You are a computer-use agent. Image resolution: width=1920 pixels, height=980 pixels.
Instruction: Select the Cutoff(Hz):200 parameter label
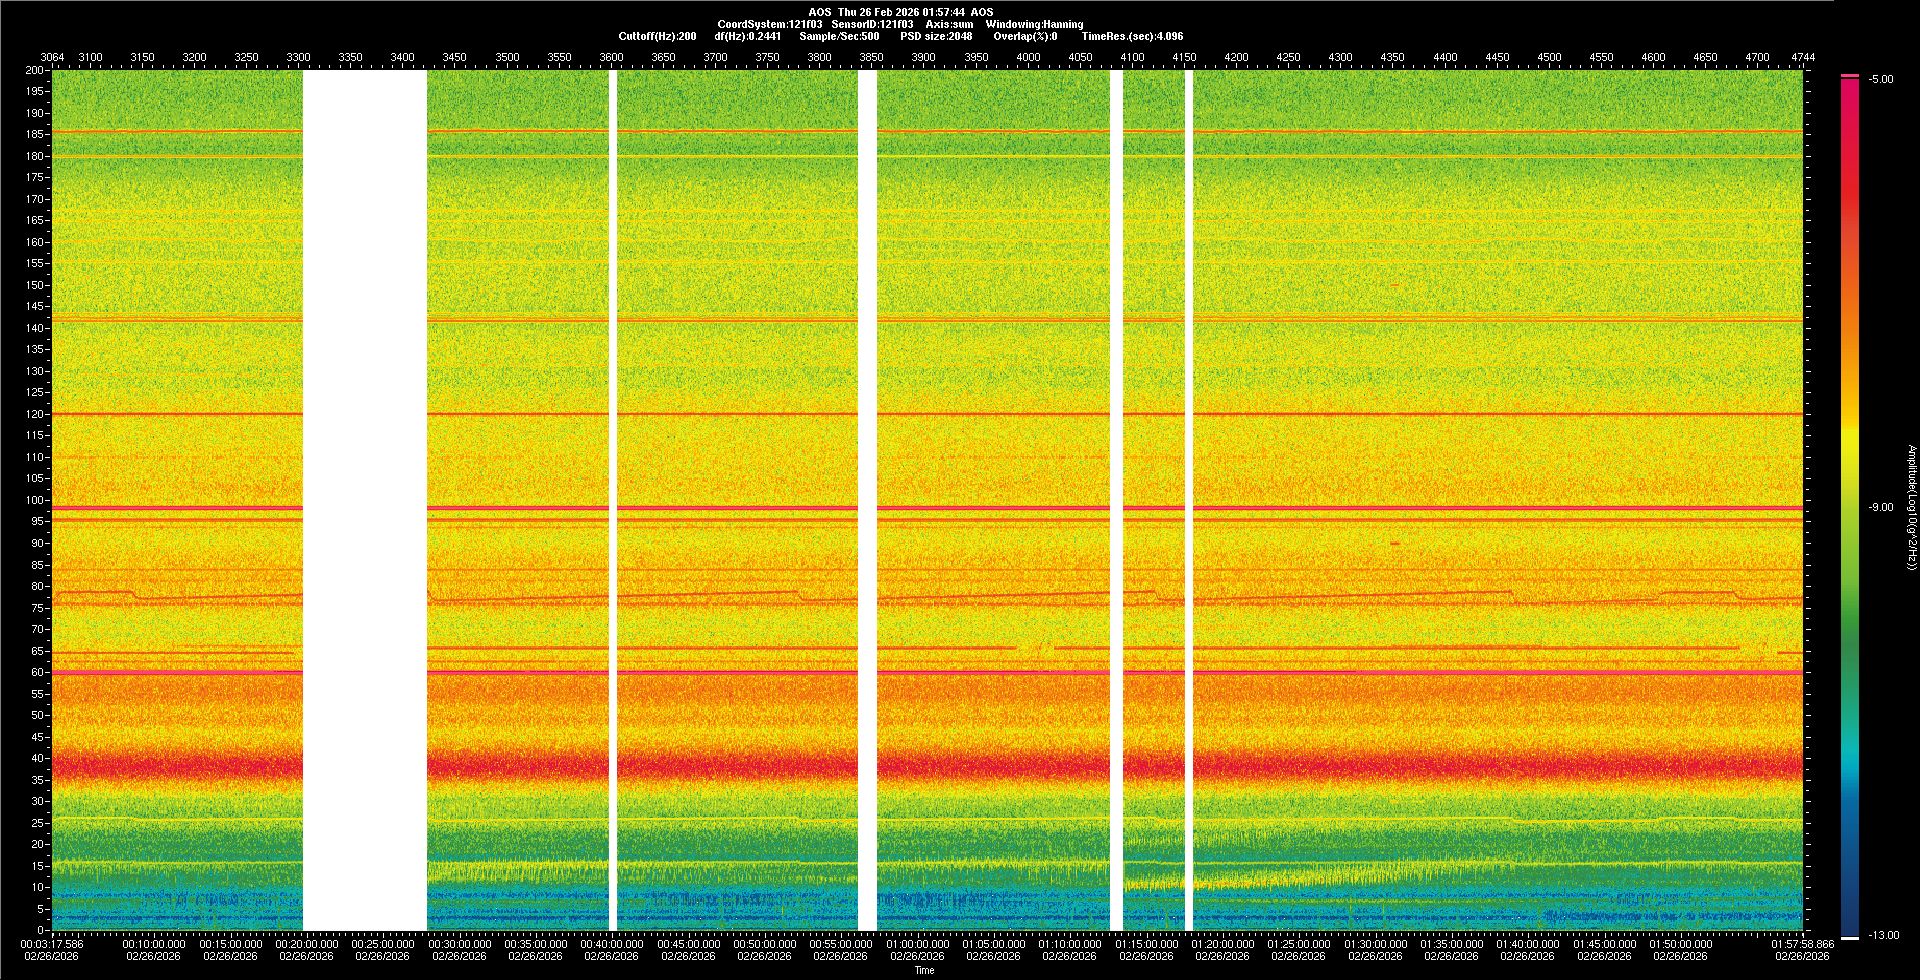(x=657, y=36)
